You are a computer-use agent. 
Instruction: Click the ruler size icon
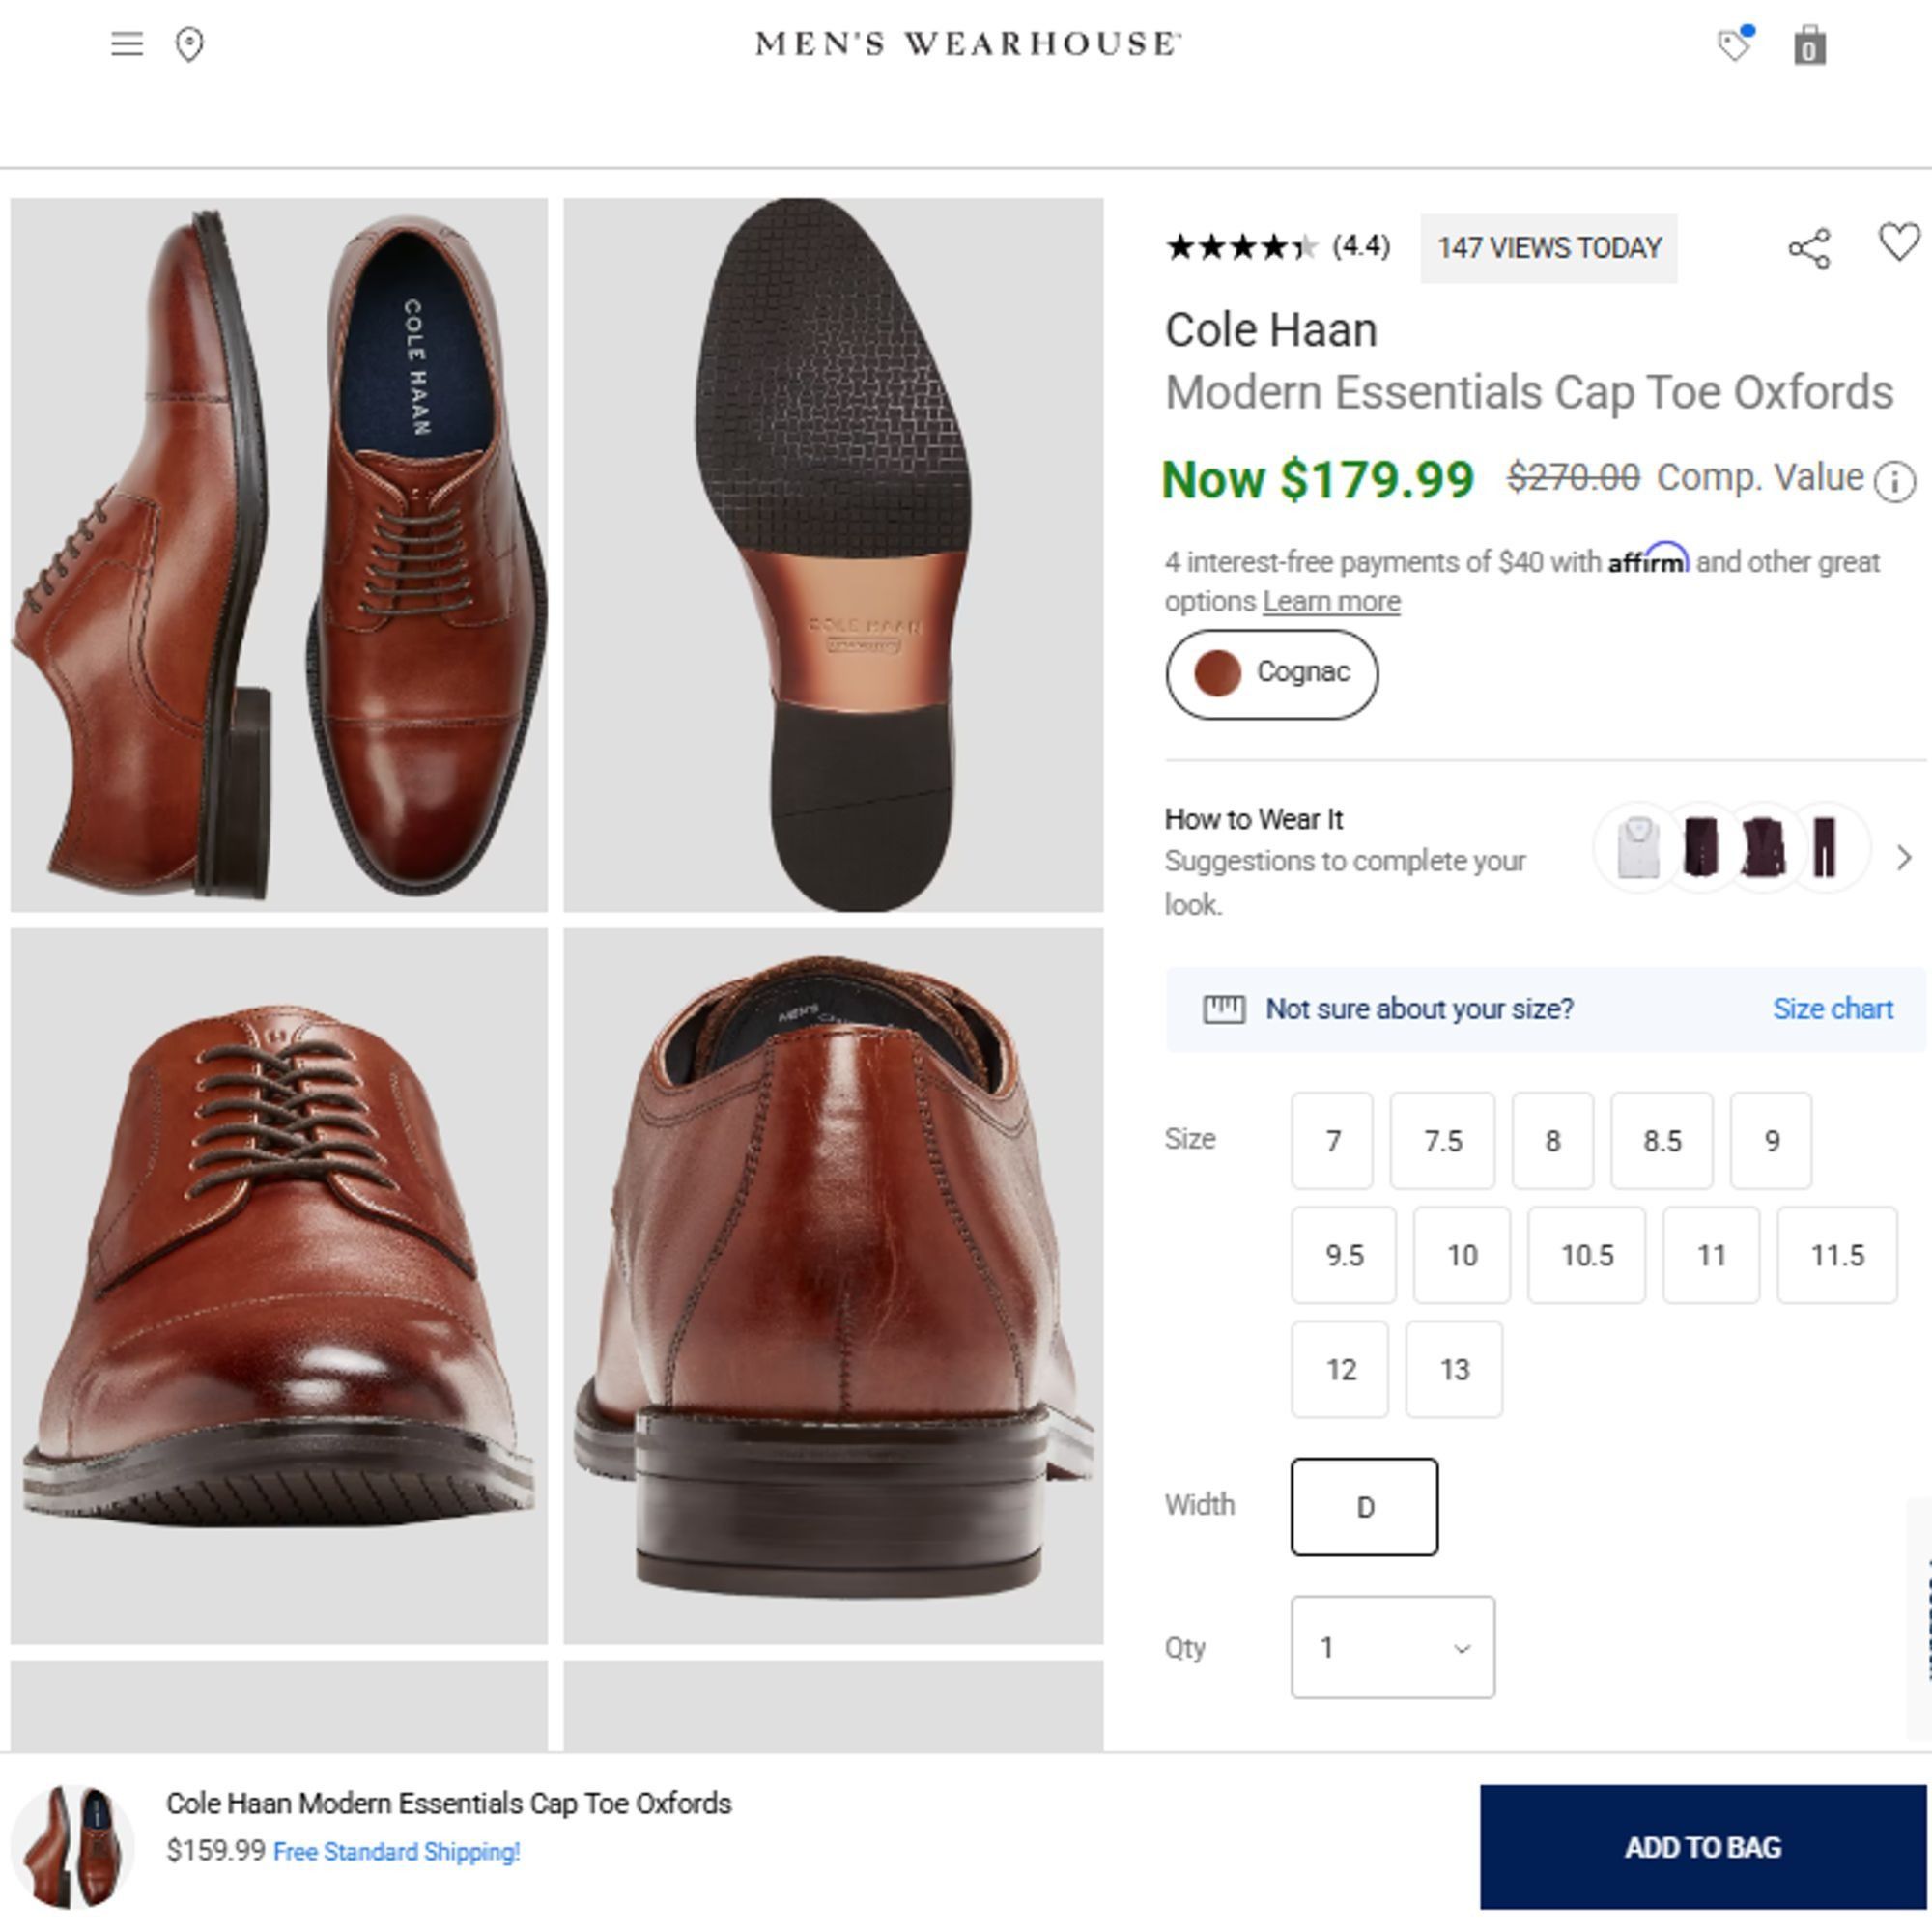tap(1223, 1009)
